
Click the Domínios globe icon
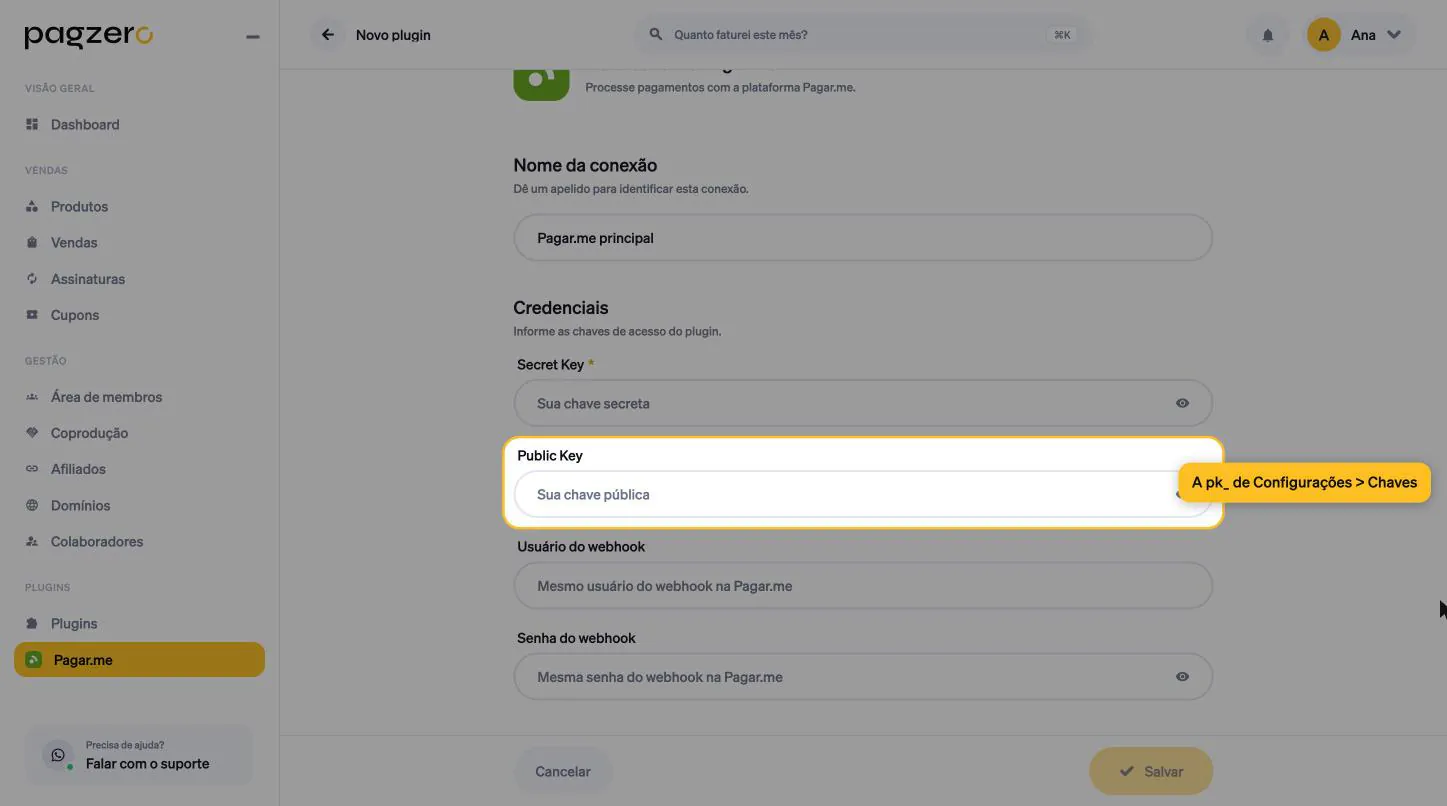click(x=32, y=505)
